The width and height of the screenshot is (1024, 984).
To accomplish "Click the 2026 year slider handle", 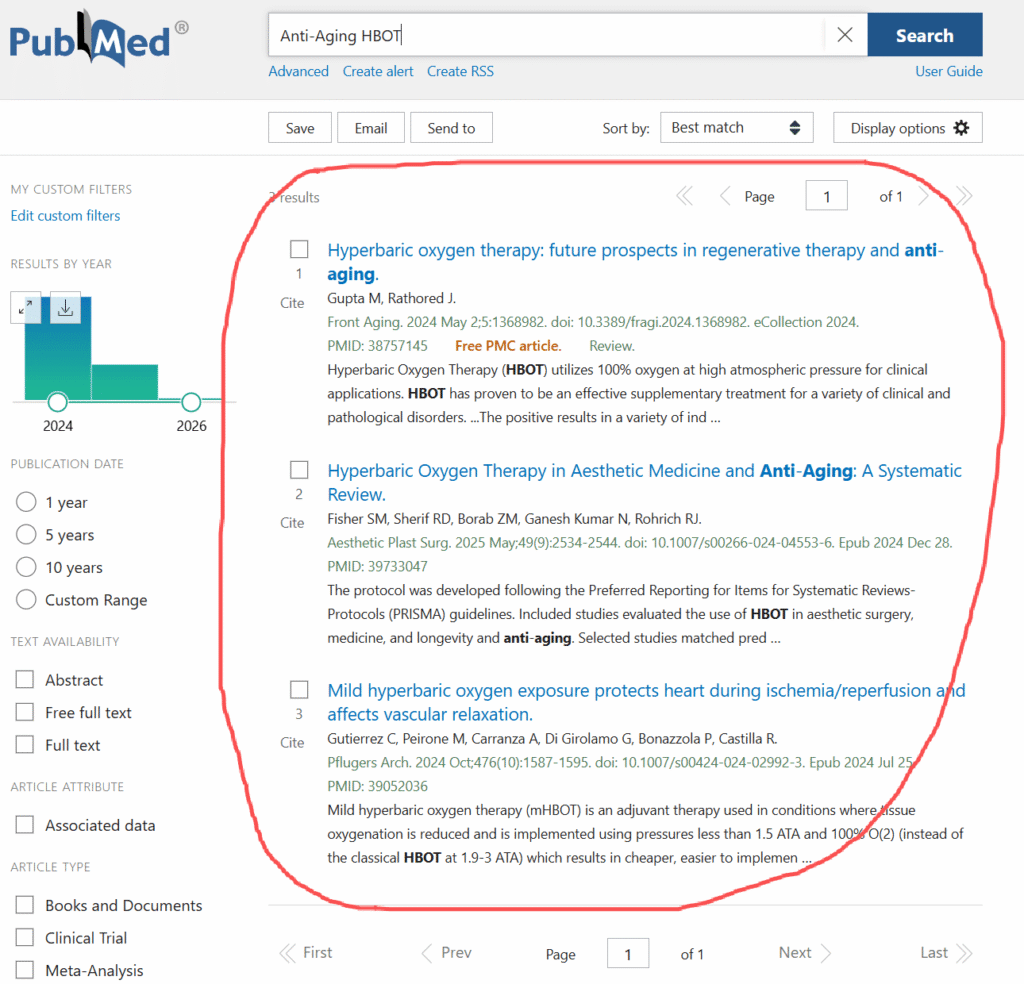I will [191, 402].
